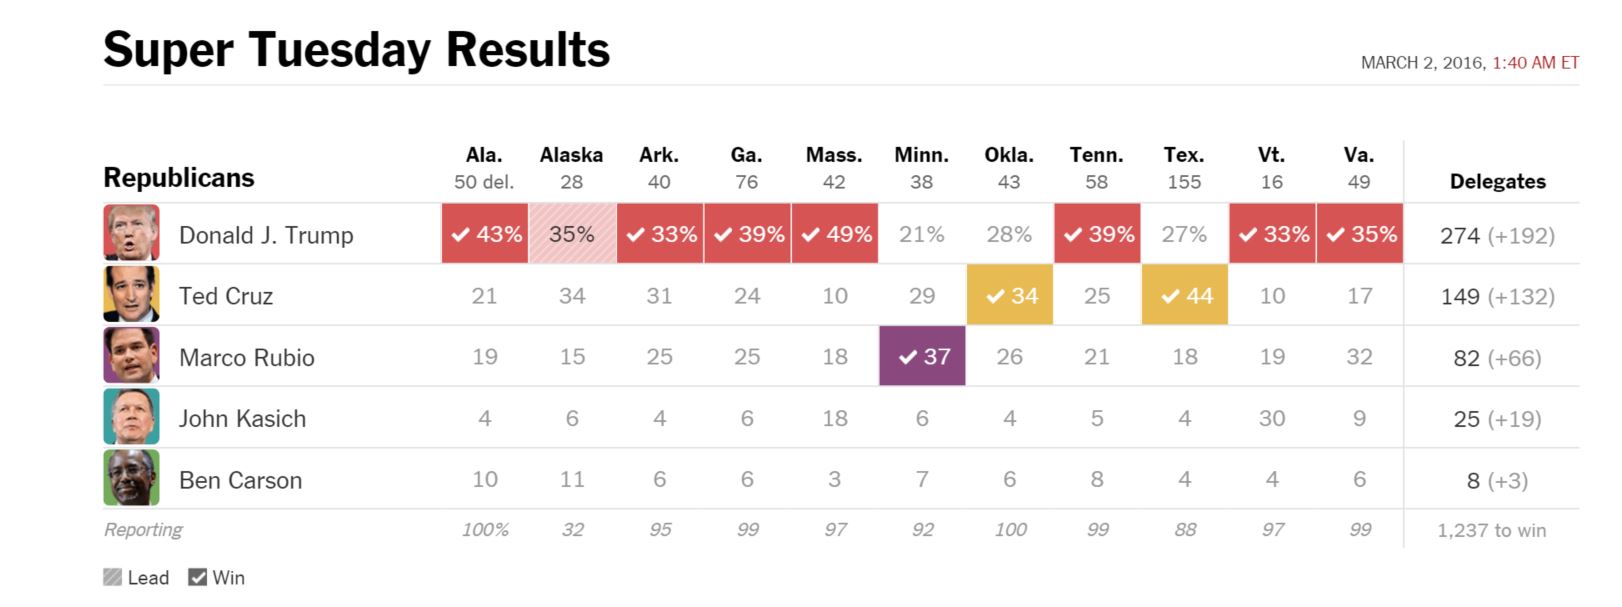Click Trump's striped Alaska 35% lead cell
The height and width of the screenshot is (607, 1622).
click(x=572, y=234)
